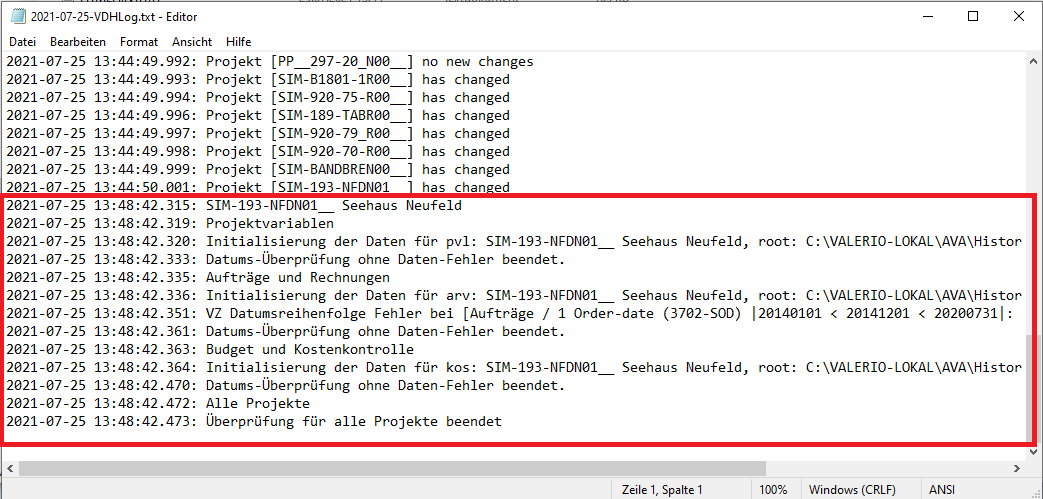Open the Datei menu

tap(22, 42)
